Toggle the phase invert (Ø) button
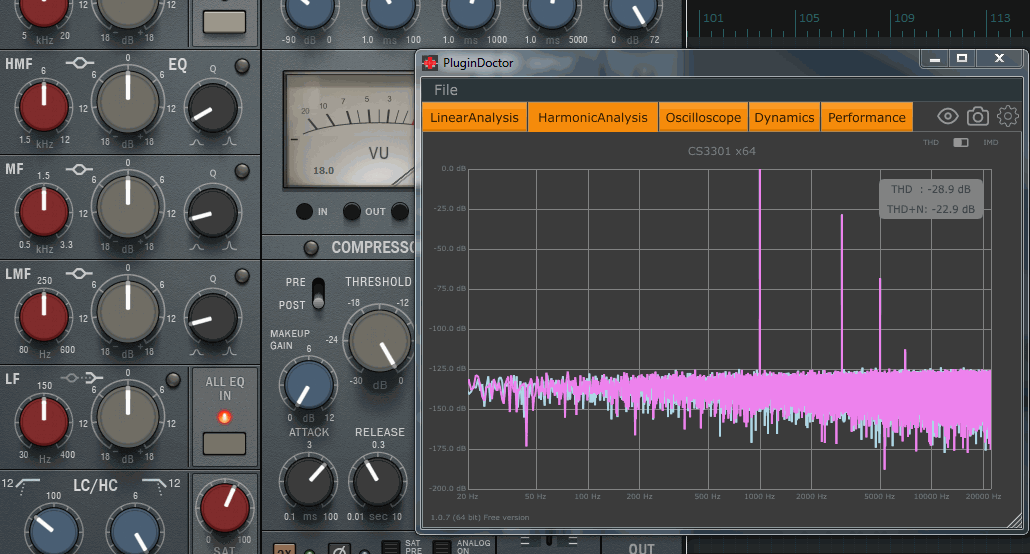 [339, 550]
